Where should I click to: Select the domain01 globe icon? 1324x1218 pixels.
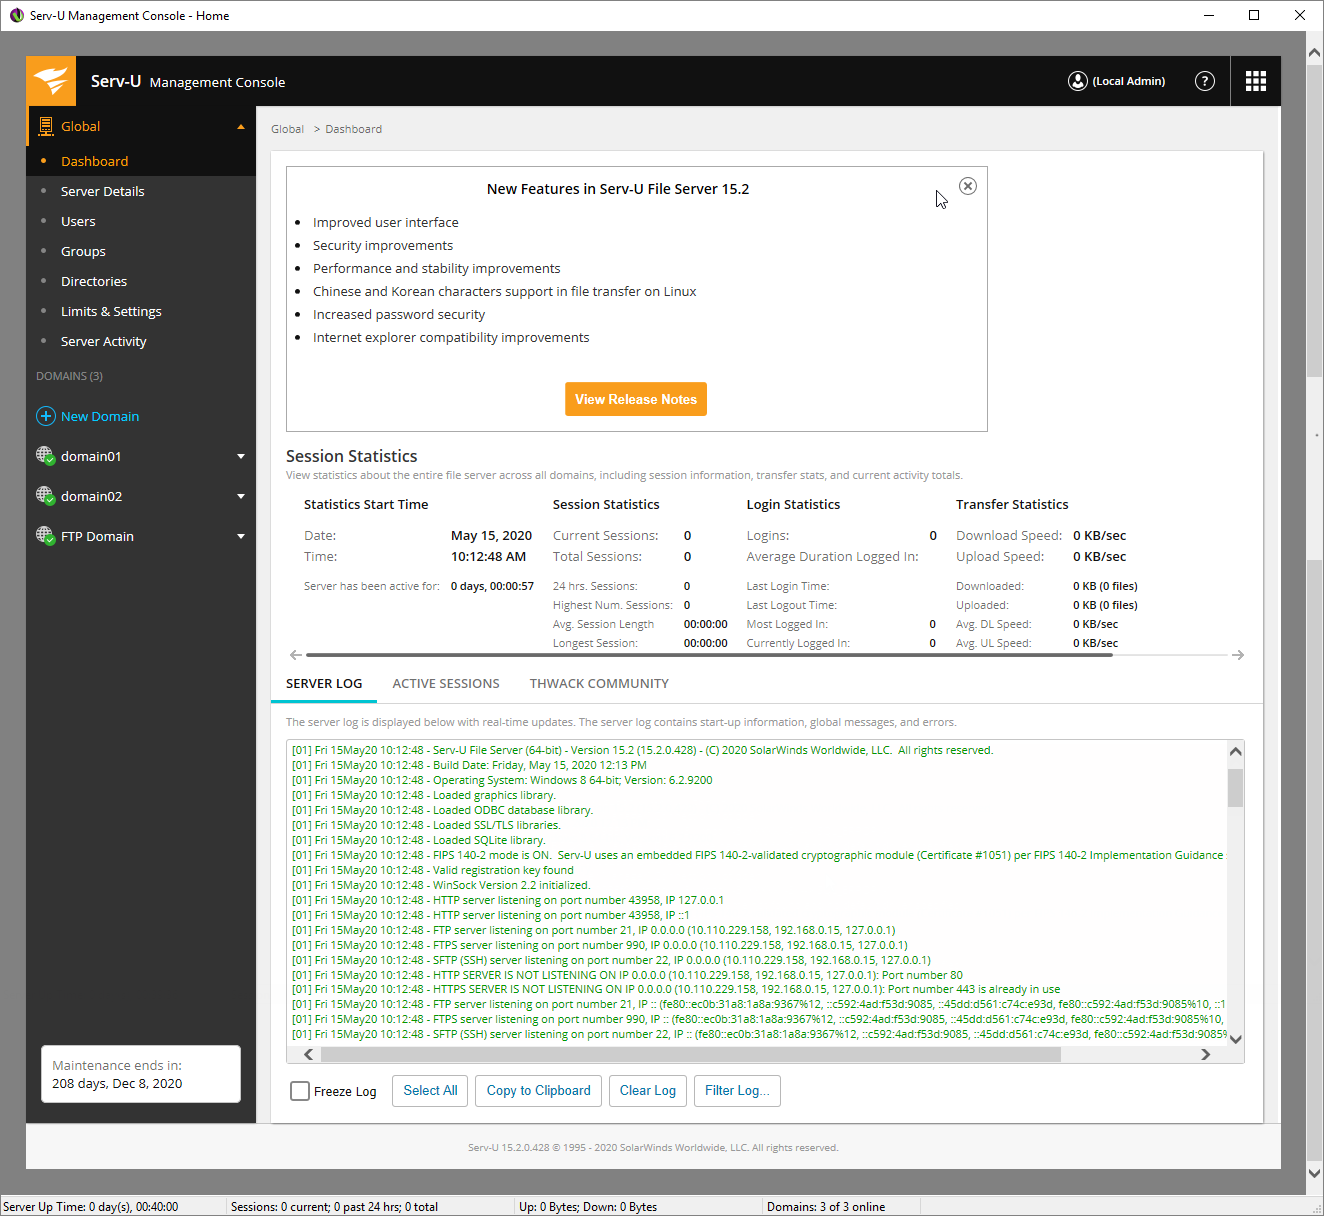[45, 456]
